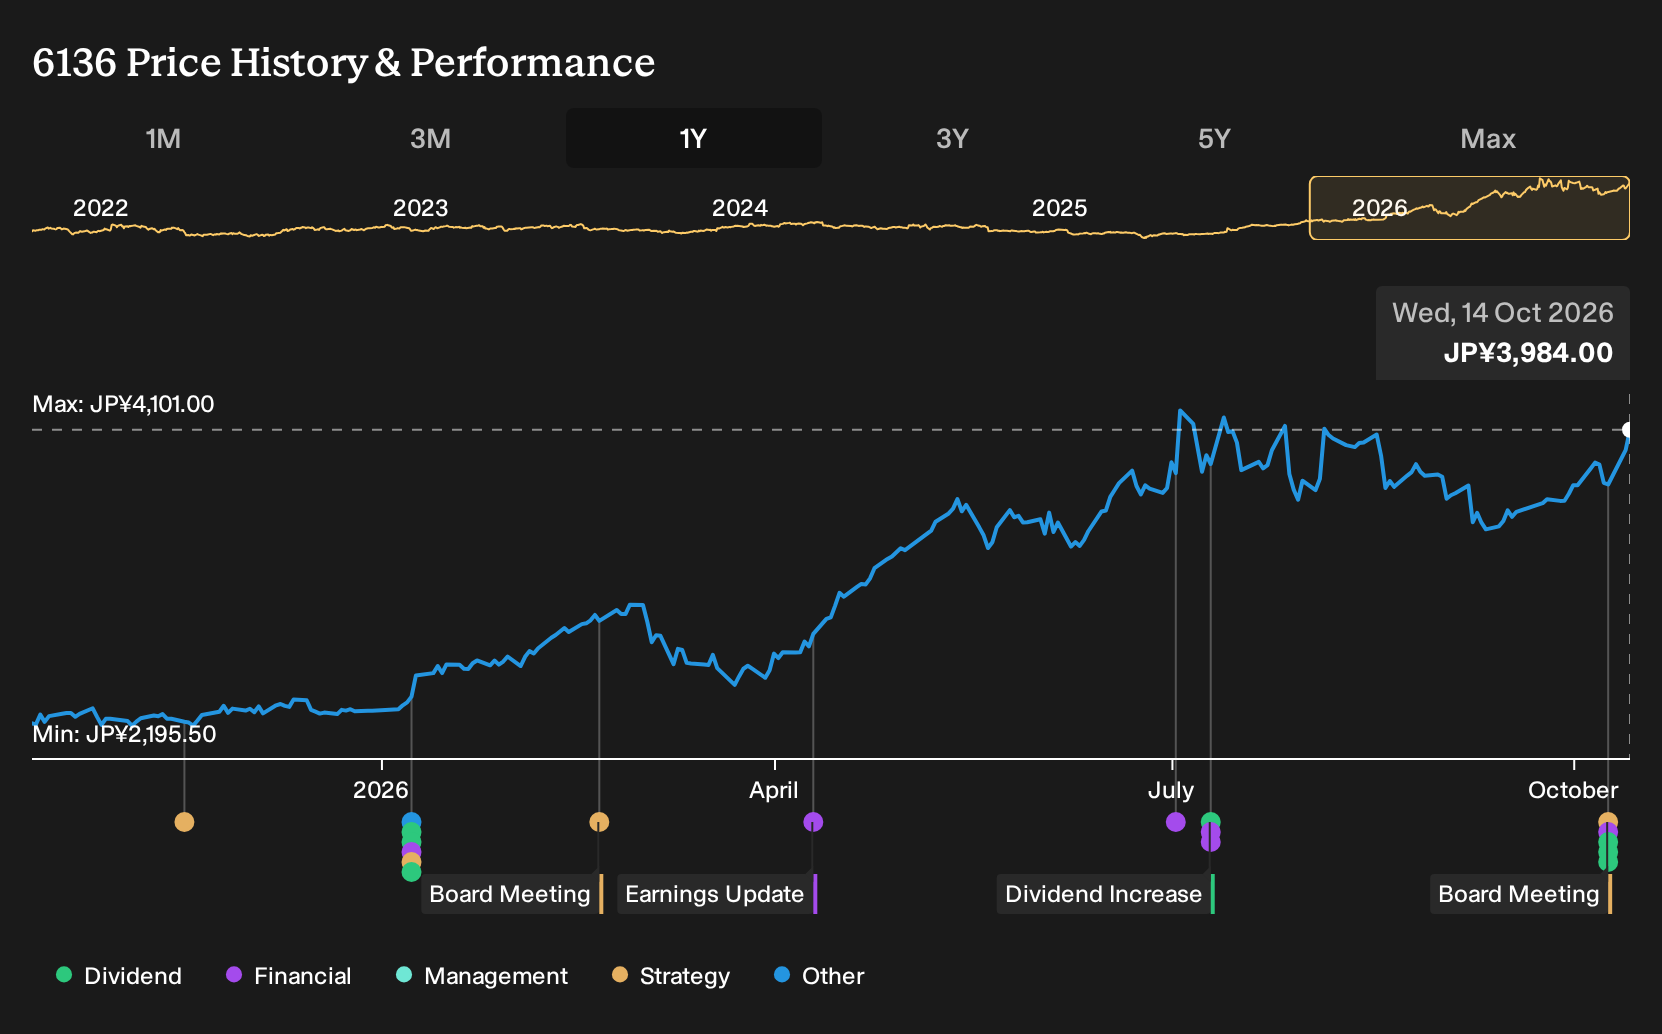
Task: Click the 'JP¥3,984.00' tooltip price
Action: [x=1528, y=353]
